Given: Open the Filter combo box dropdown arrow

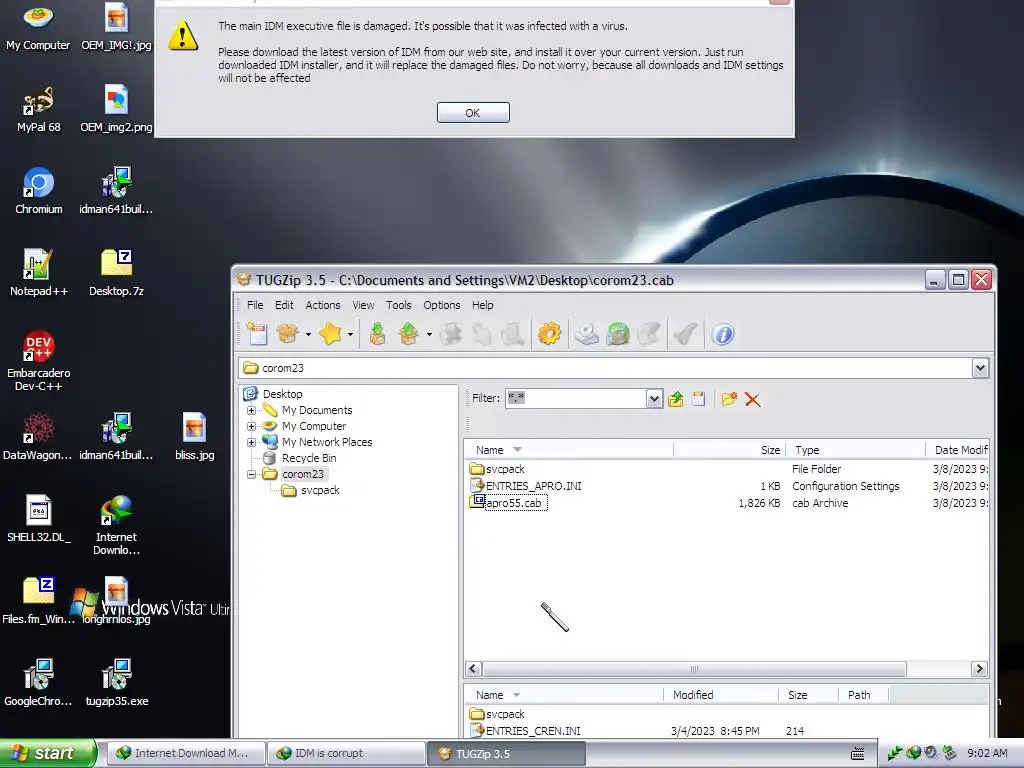Looking at the screenshot, I should [654, 398].
